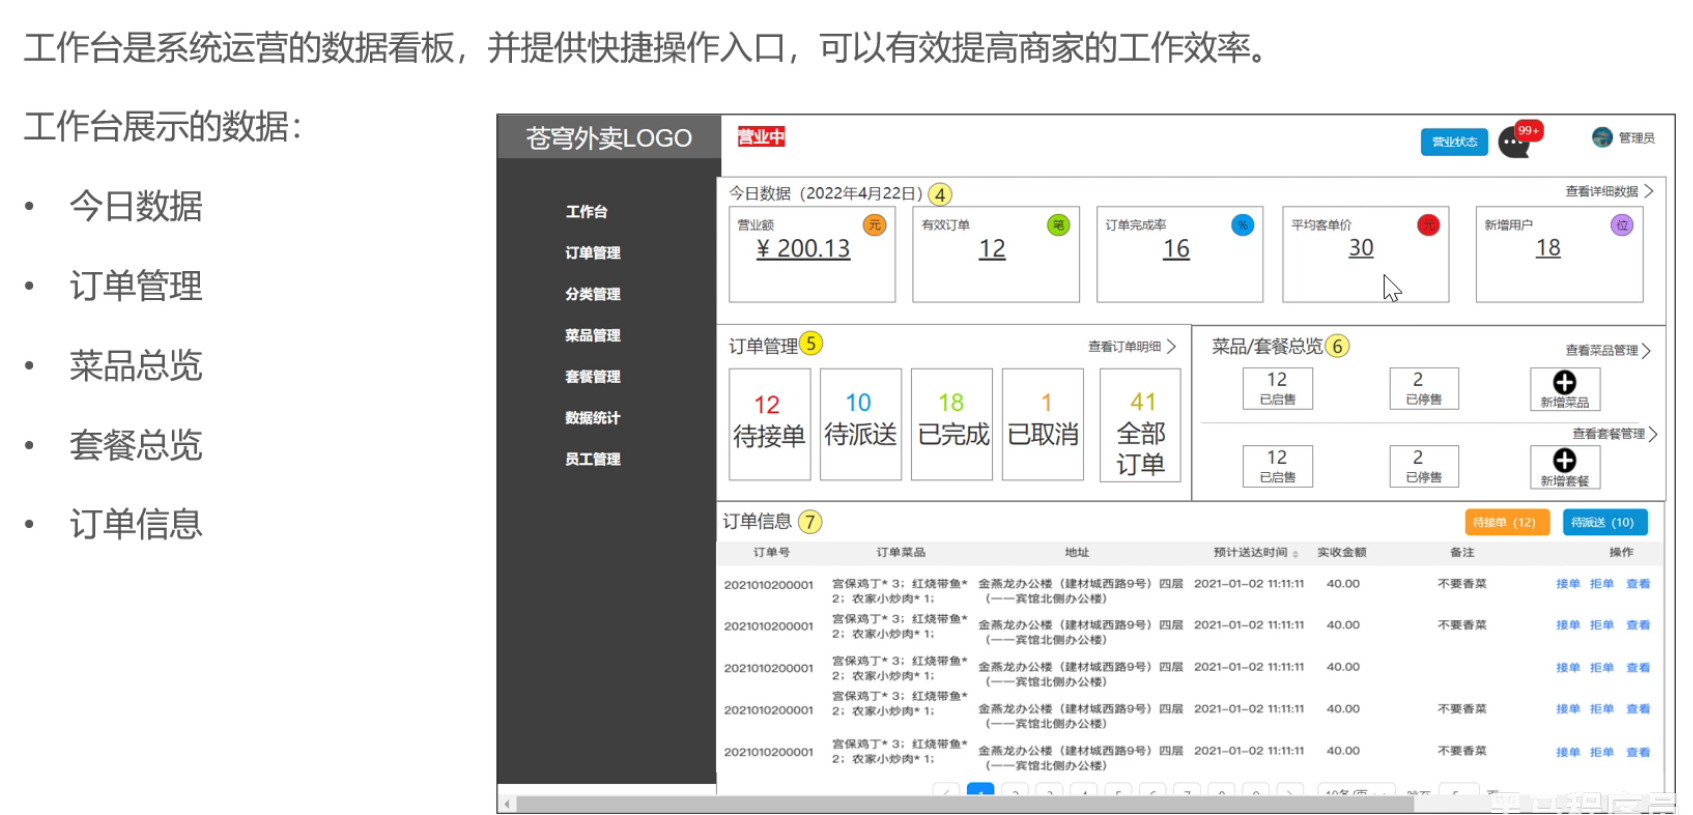Click the orange 元 icon in 营业额 card
Viewport: 1693px width, 815px height.
point(874,225)
